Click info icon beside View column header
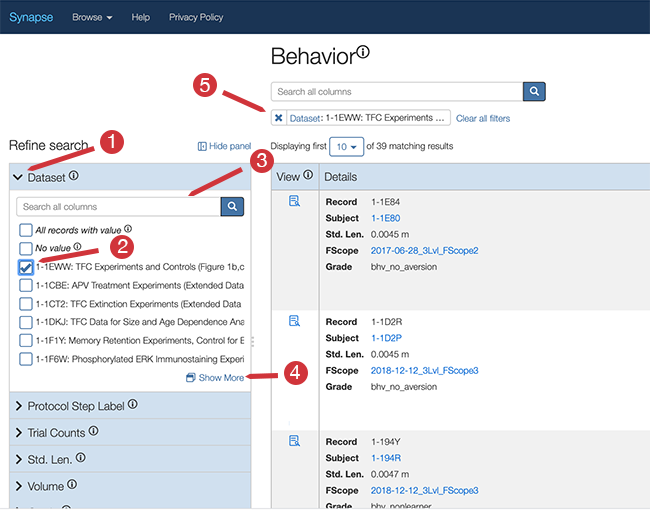The height and width of the screenshot is (513, 650). click(308, 175)
